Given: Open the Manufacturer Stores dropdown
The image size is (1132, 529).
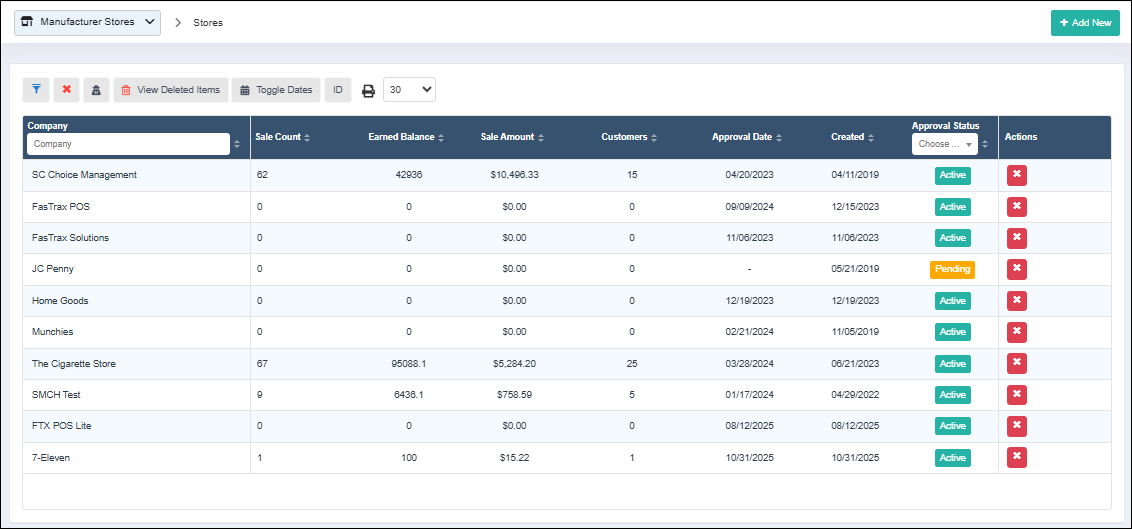Looking at the screenshot, I should (87, 22).
